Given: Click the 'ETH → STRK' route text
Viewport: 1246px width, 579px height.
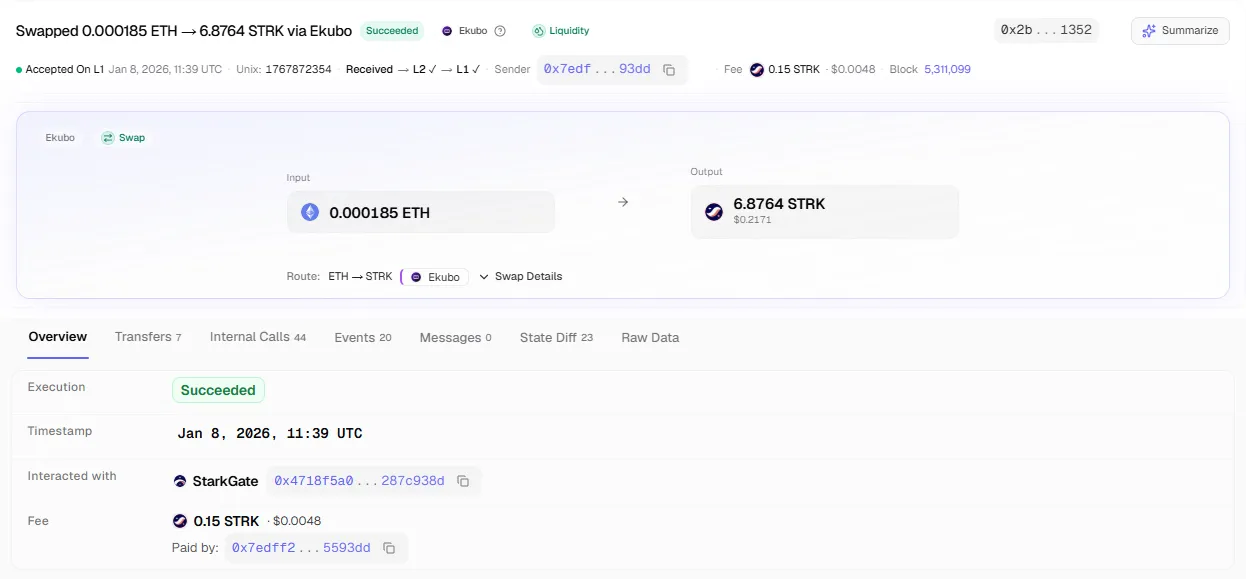Looking at the screenshot, I should 360,277.
